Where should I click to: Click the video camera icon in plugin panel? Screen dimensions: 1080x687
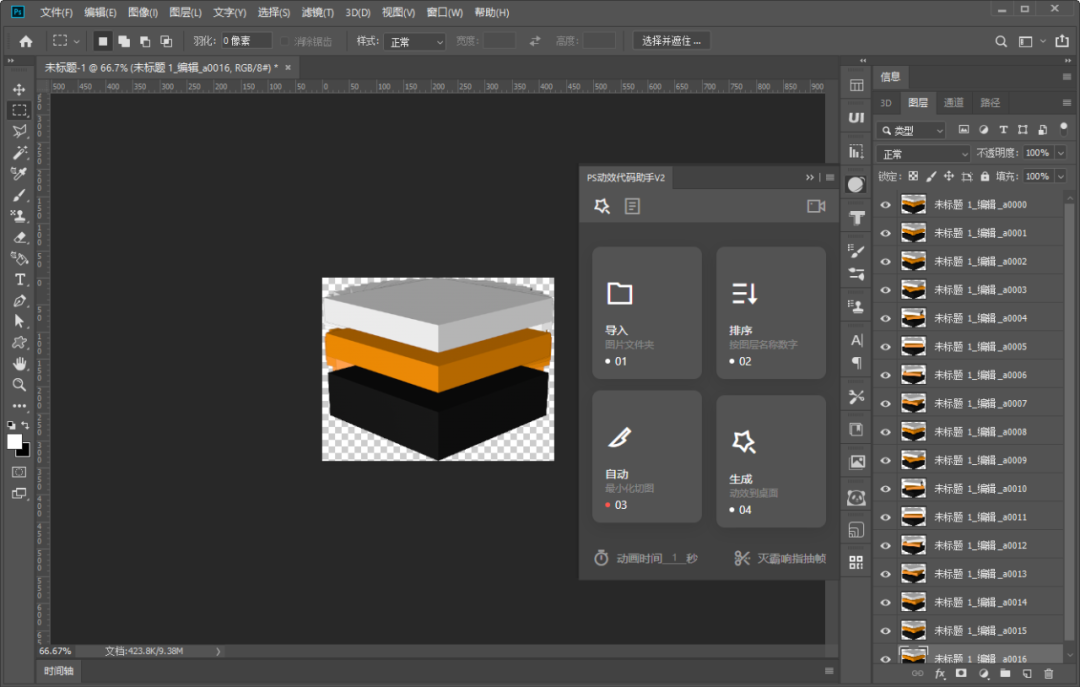(x=816, y=206)
